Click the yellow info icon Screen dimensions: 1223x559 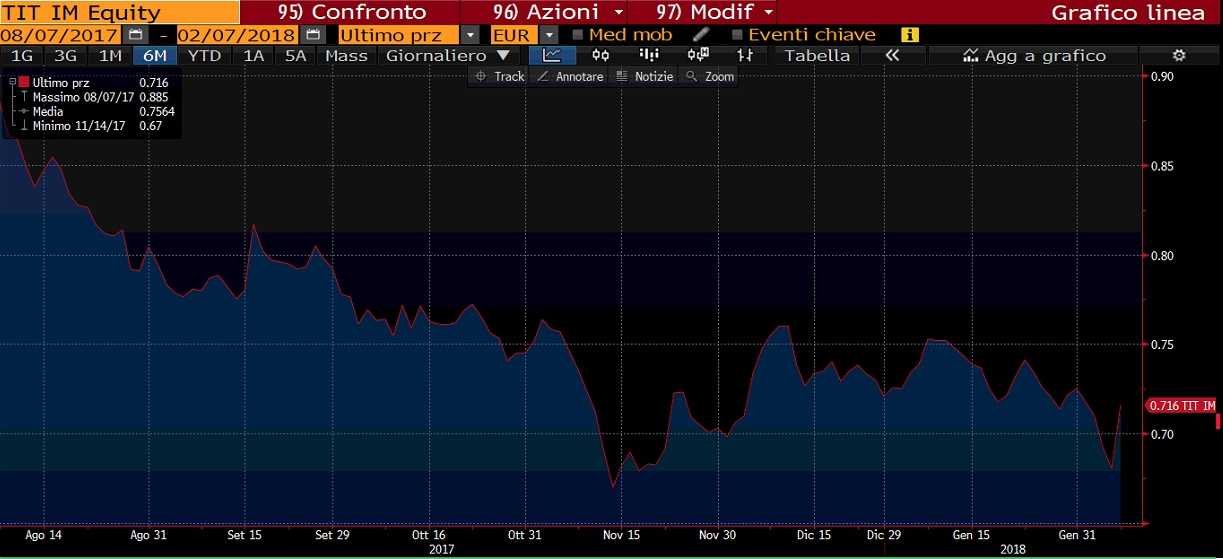pos(909,34)
